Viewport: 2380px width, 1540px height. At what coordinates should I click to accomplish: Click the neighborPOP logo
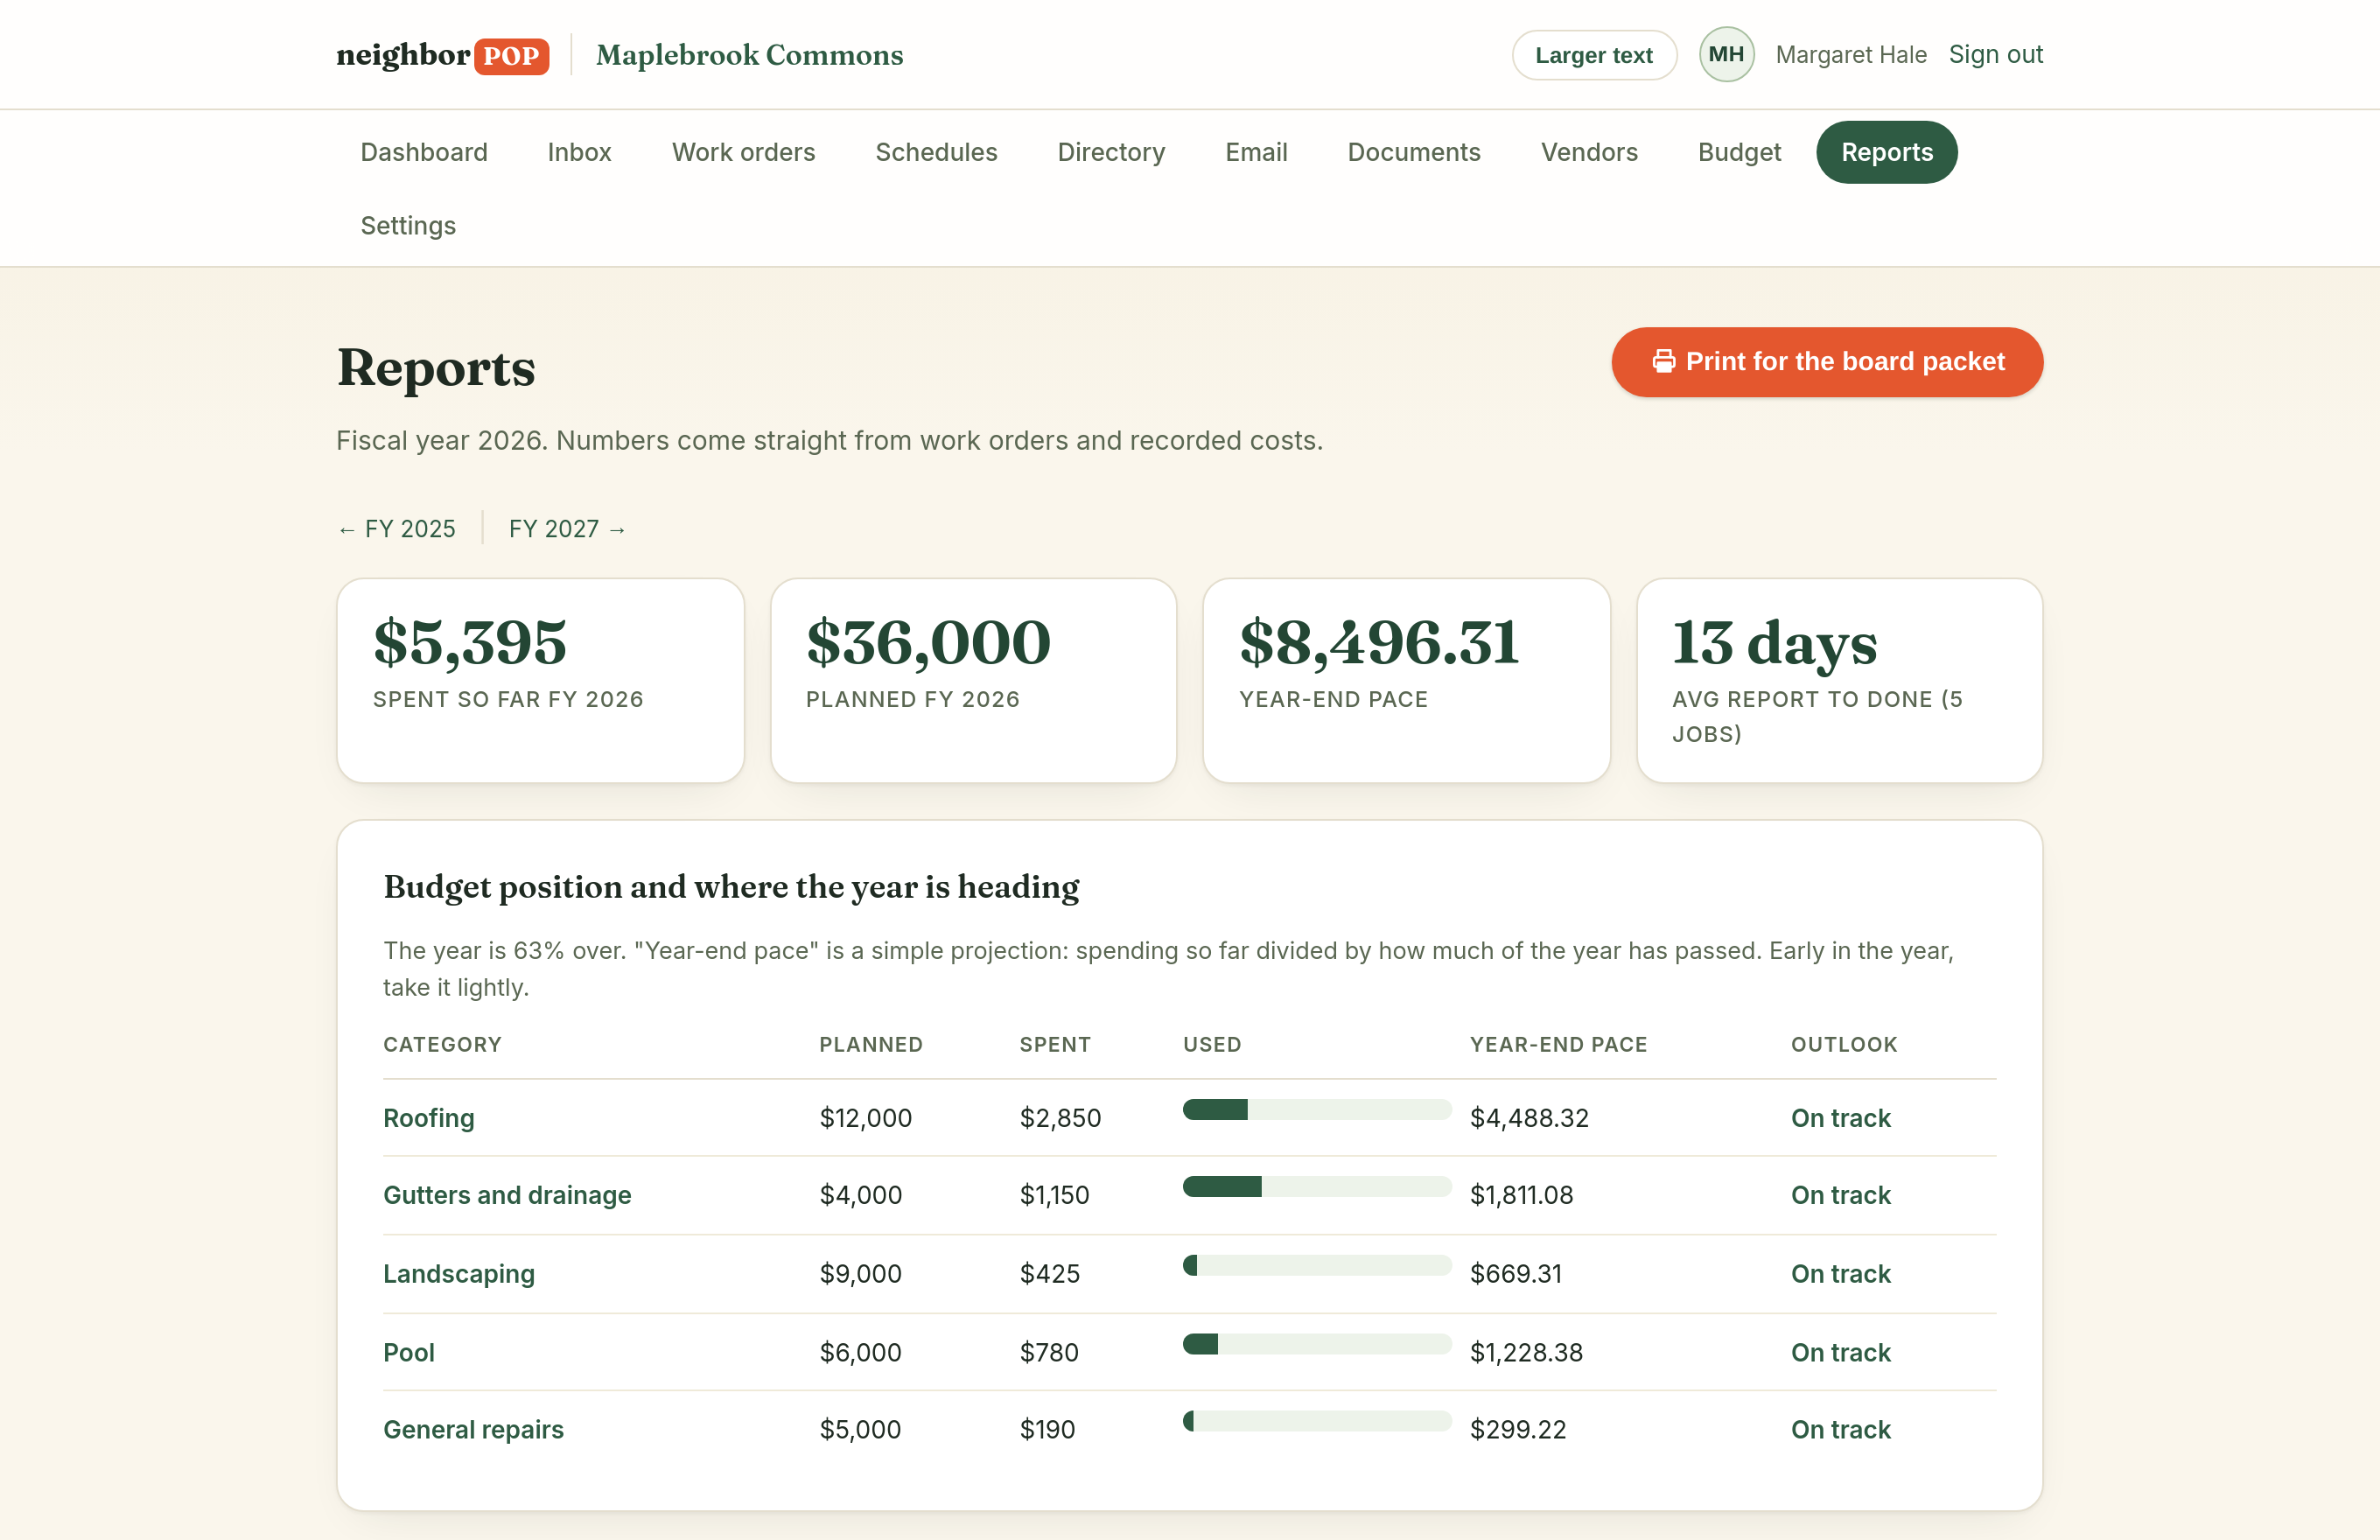(x=442, y=55)
